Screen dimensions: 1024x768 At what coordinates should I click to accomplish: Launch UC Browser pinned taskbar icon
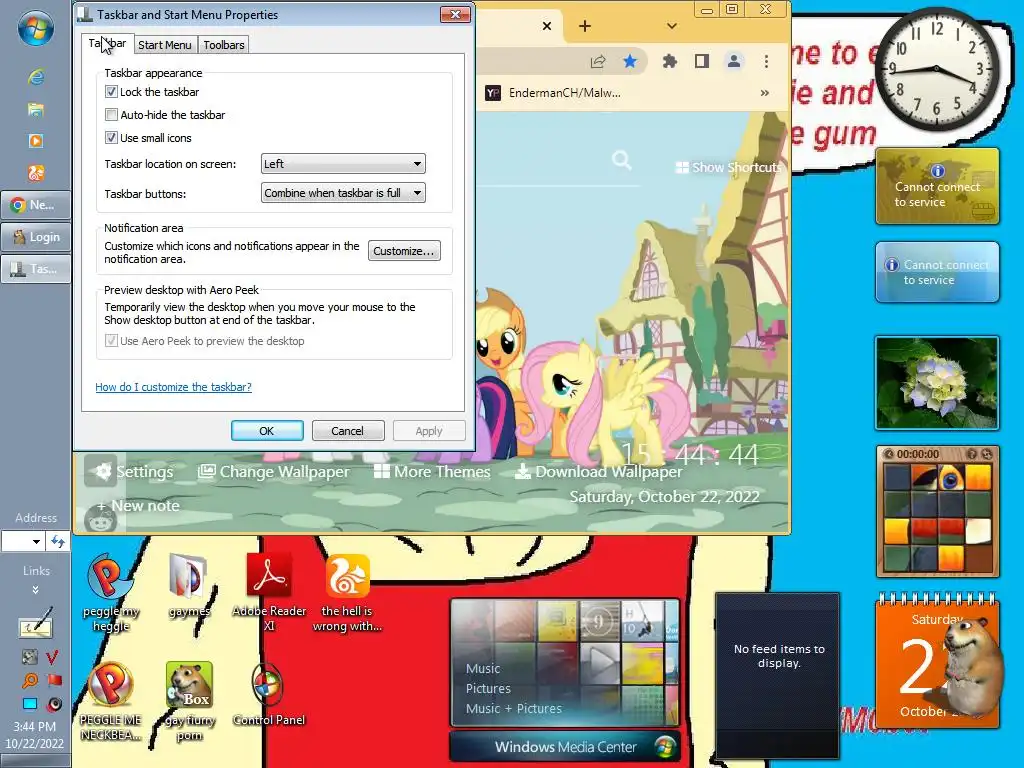point(35,173)
